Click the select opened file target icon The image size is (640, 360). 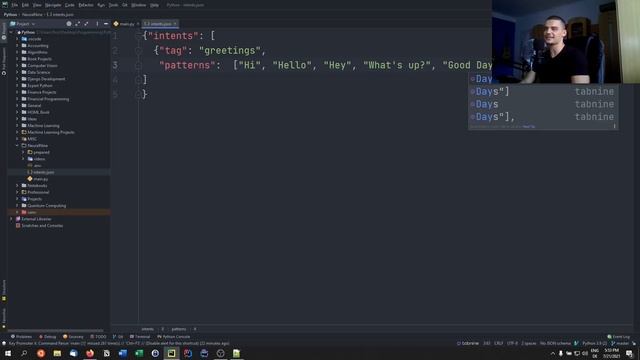point(69,24)
